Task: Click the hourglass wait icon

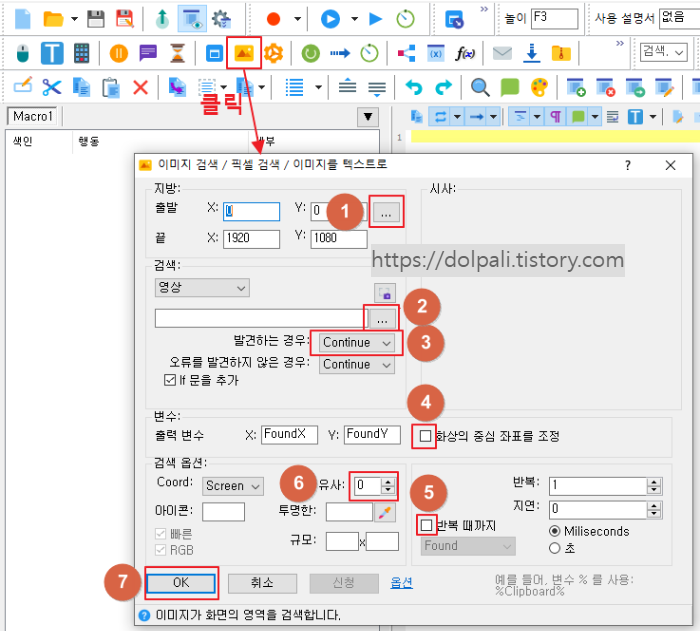Action: (x=178, y=53)
